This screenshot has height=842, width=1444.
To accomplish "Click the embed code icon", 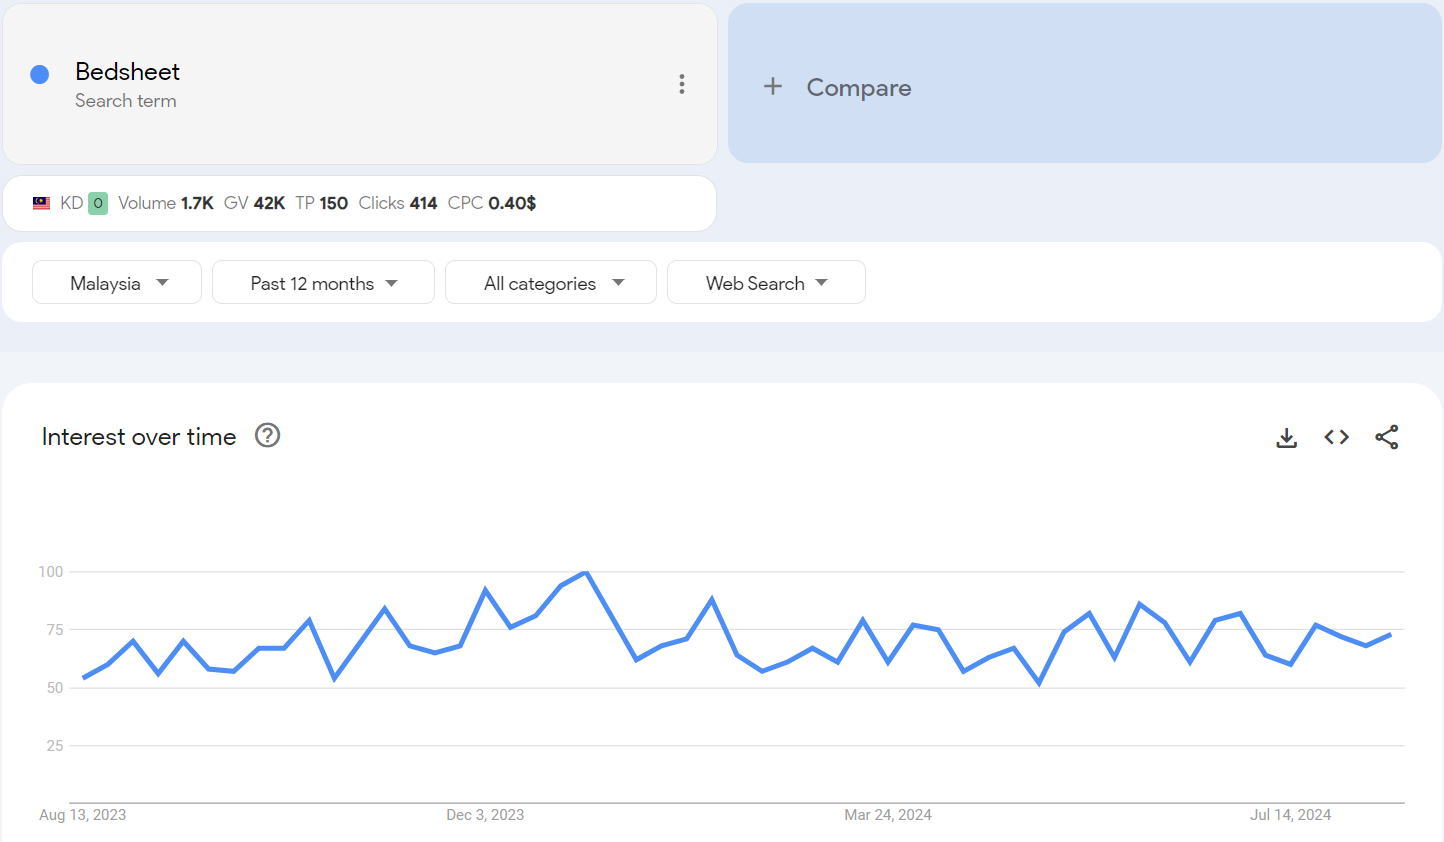I will (x=1336, y=437).
